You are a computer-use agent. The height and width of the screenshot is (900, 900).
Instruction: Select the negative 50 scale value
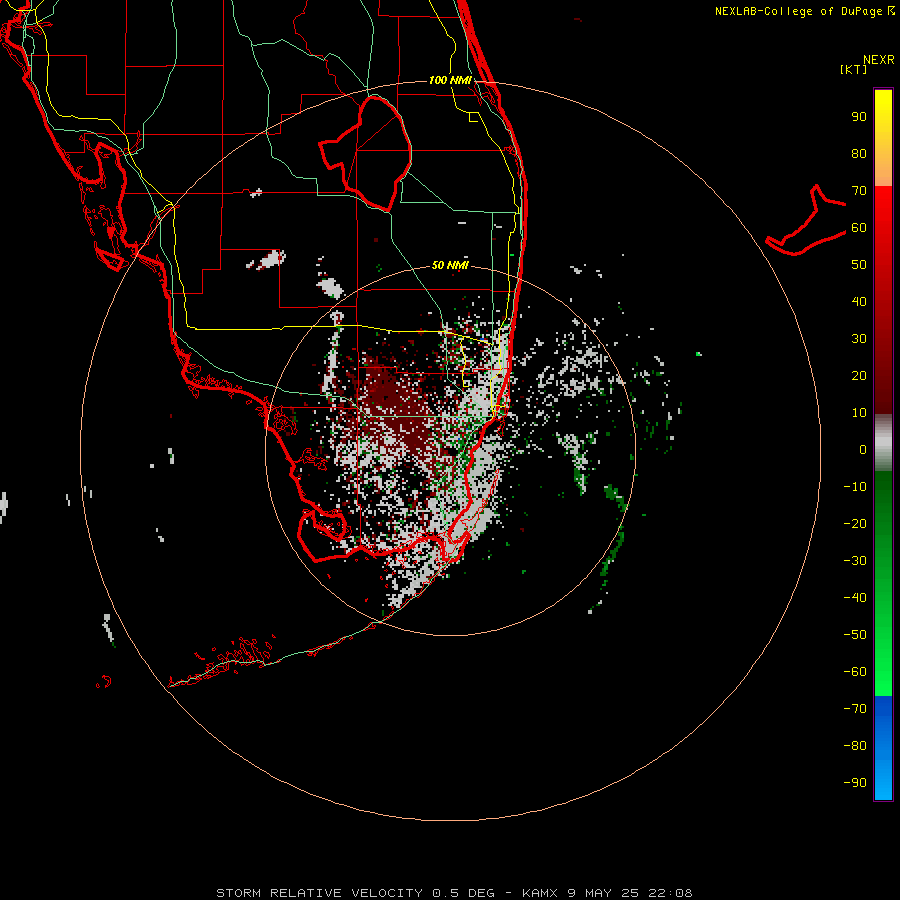pyautogui.click(x=855, y=634)
